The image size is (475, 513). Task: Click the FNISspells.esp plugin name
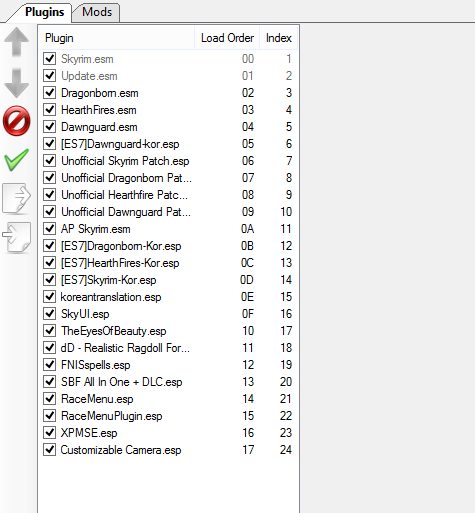95,365
